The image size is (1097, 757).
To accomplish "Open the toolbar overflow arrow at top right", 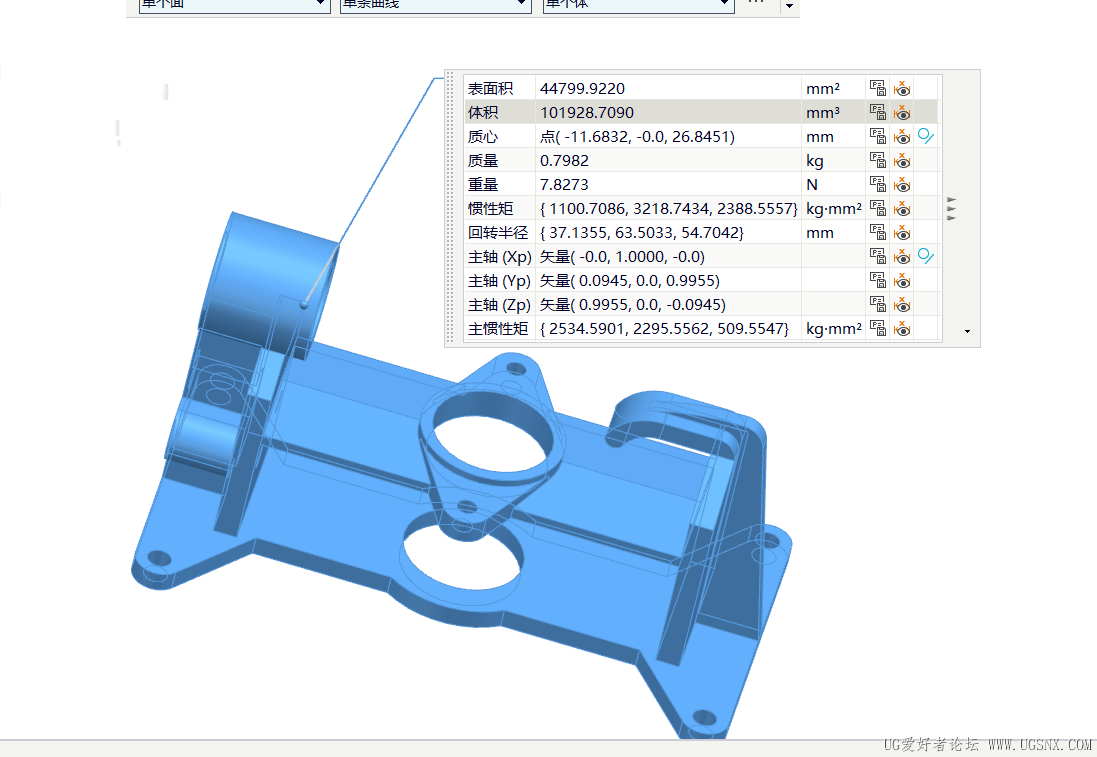I will 789,6.
